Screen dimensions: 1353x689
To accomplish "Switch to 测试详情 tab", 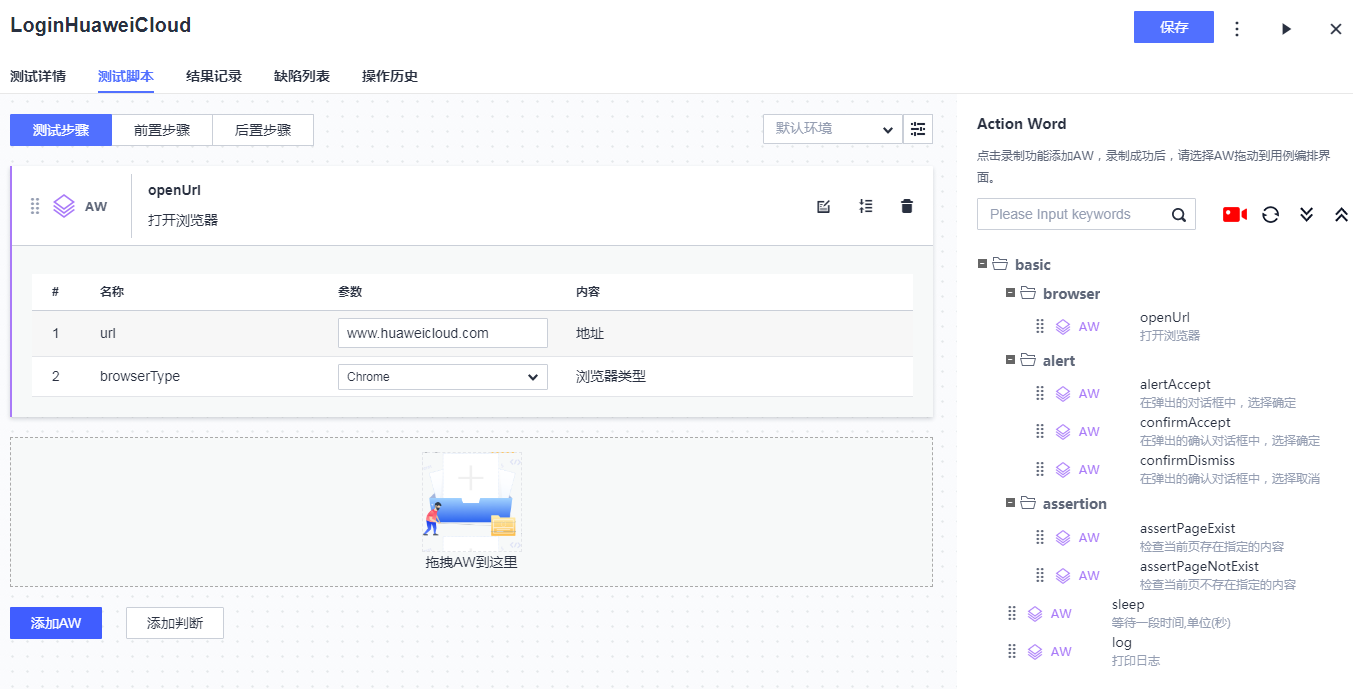I will [38, 76].
